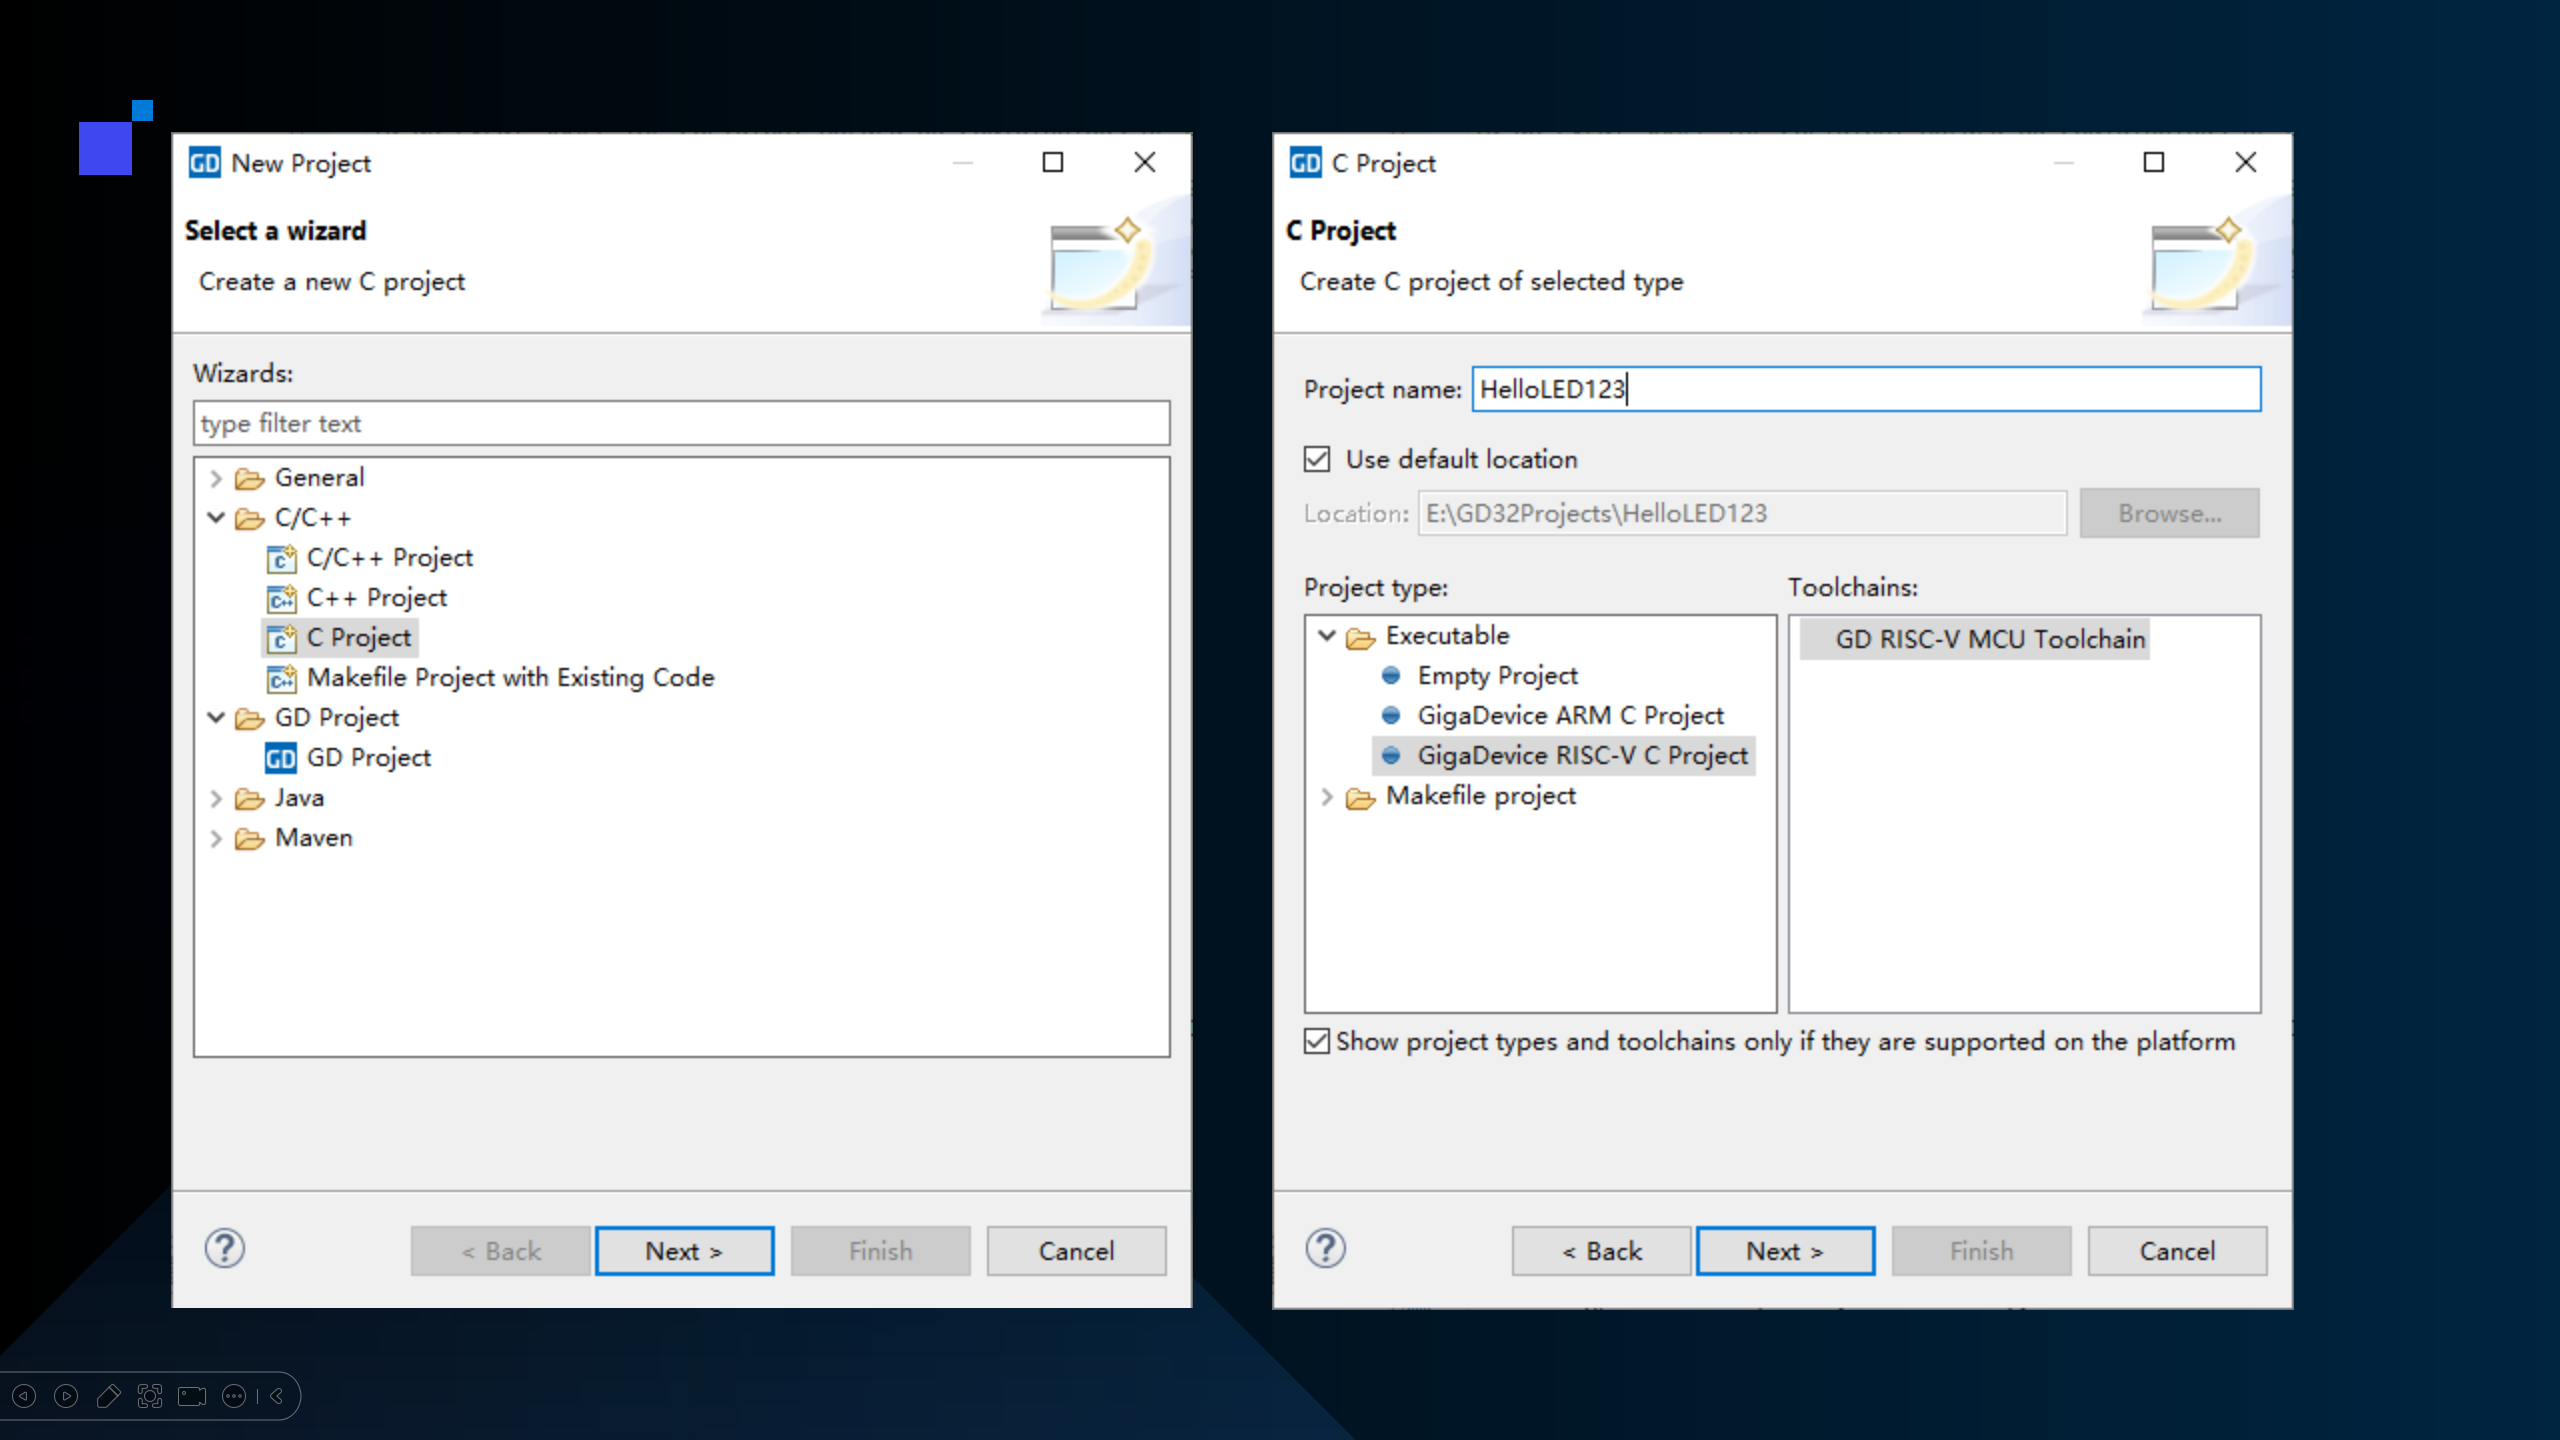
Task: Close the New Project dialog
Action: pyautogui.click(x=1145, y=162)
